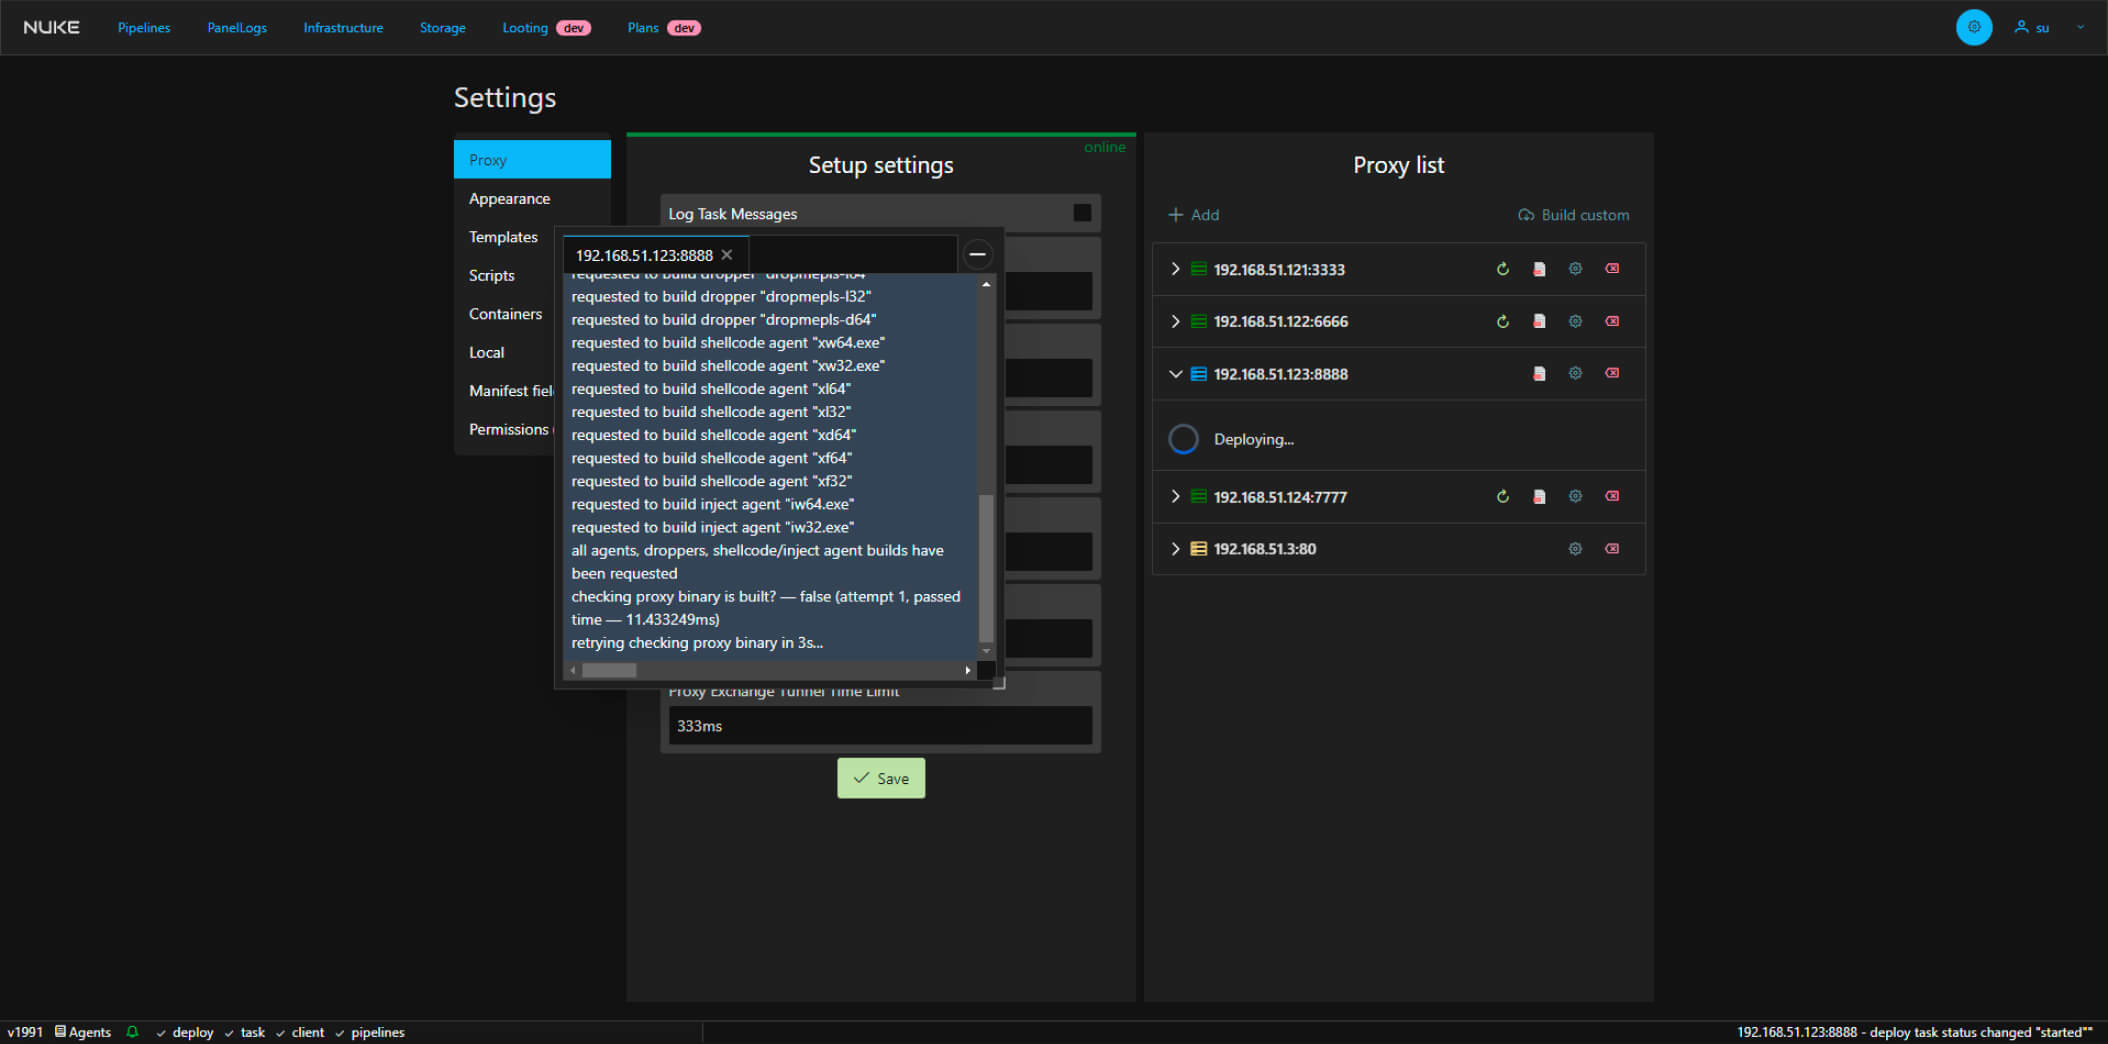Open the Pipelines menu in top navigation

[144, 28]
